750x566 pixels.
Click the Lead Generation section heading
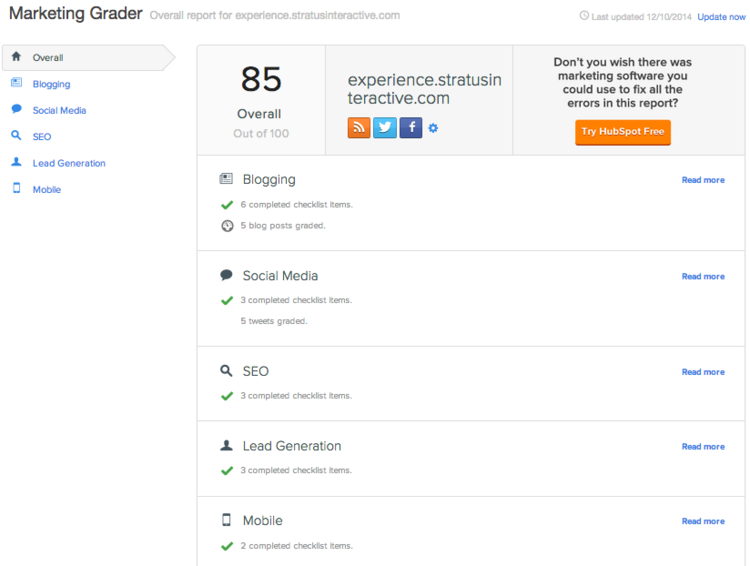click(292, 446)
